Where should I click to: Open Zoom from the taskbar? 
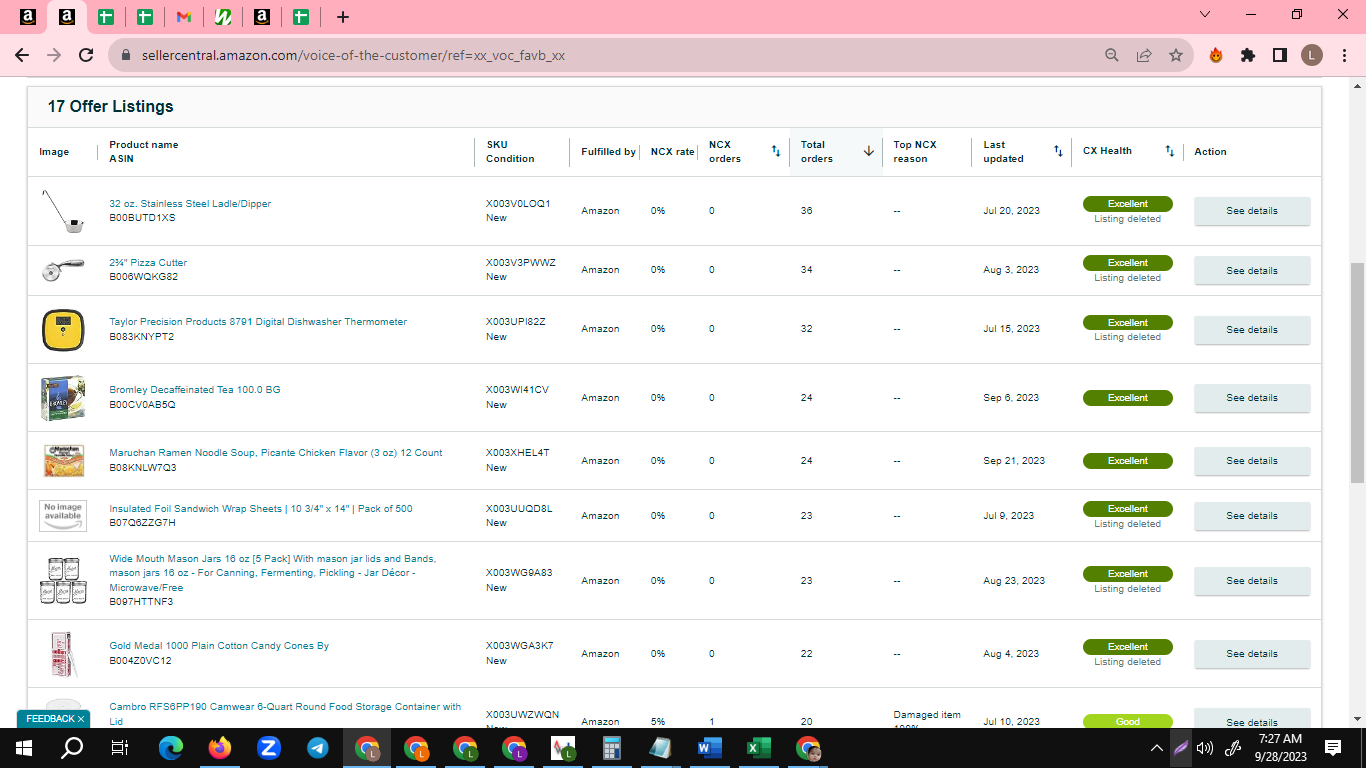269,748
